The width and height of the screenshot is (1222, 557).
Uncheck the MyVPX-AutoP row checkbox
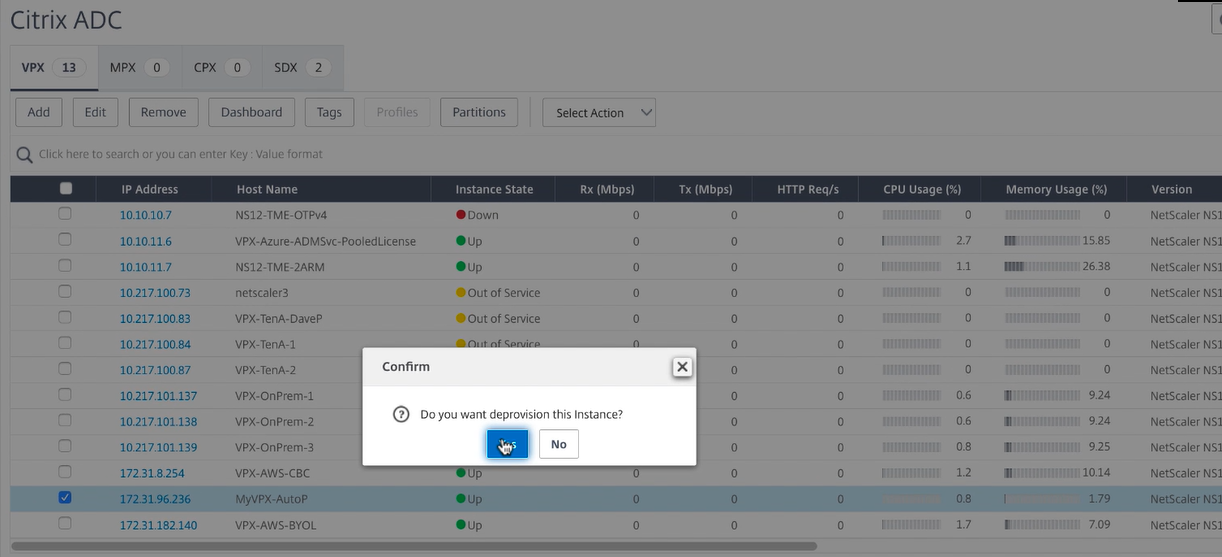coord(65,498)
